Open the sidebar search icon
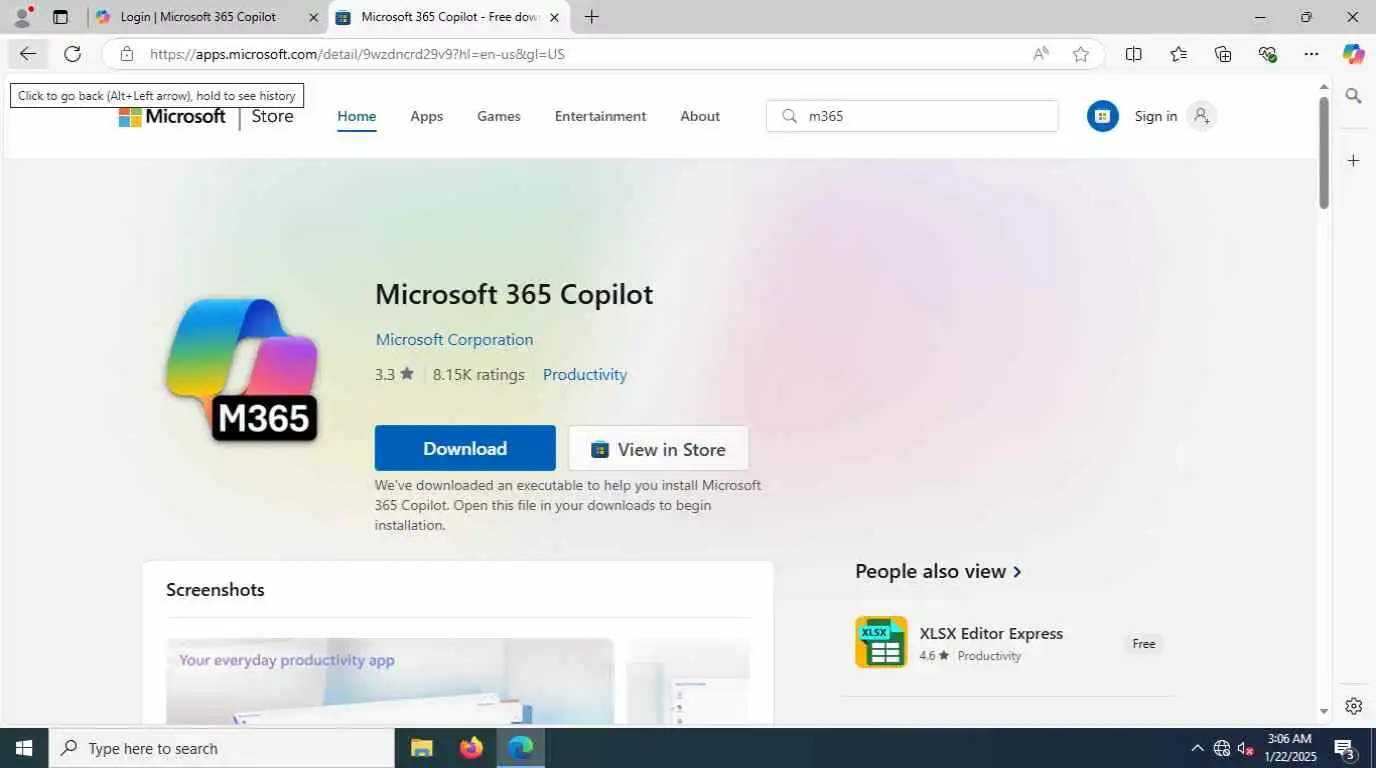 click(x=1353, y=96)
